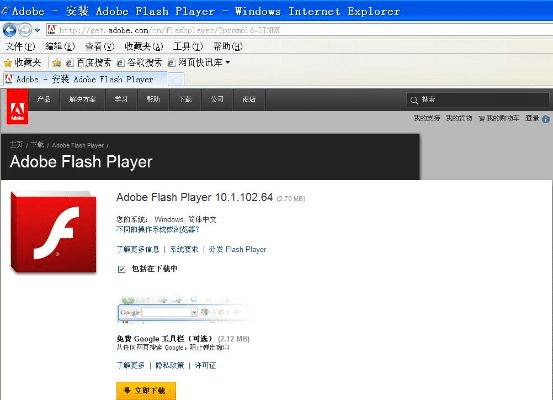Focus the URL address bar
The image size is (553, 400).
click(300, 30)
